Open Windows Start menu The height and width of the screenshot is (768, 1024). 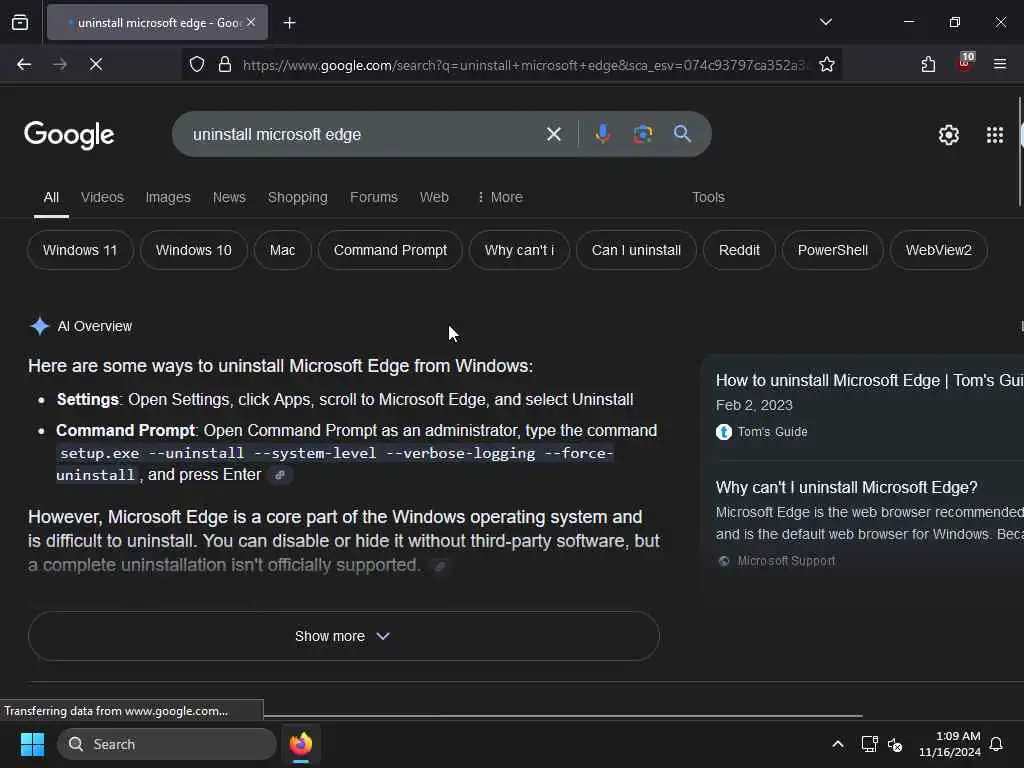[x=32, y=744]
